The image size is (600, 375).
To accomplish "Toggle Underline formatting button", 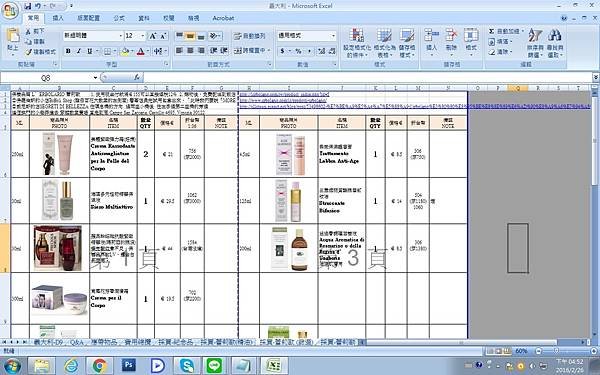I will 90,51.
